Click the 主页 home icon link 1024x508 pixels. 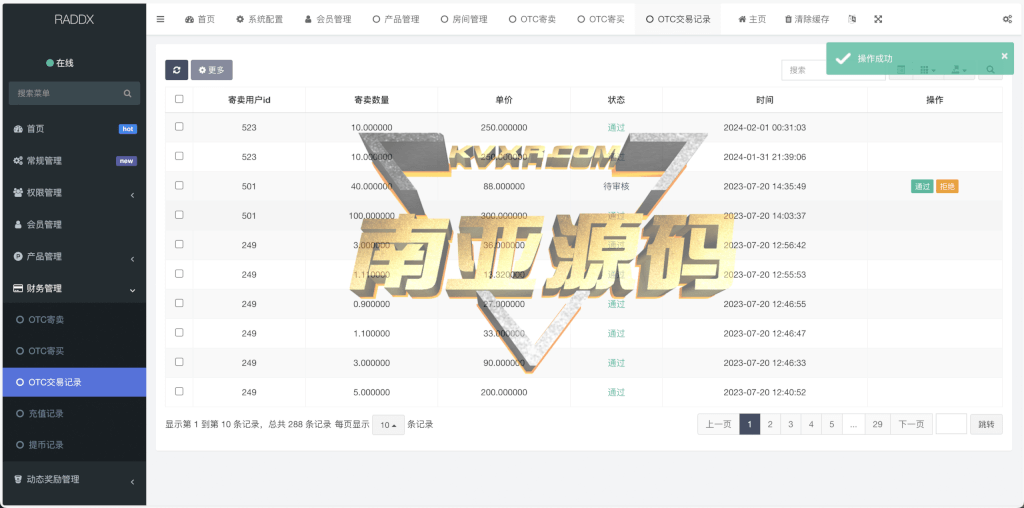click(752, 19)
